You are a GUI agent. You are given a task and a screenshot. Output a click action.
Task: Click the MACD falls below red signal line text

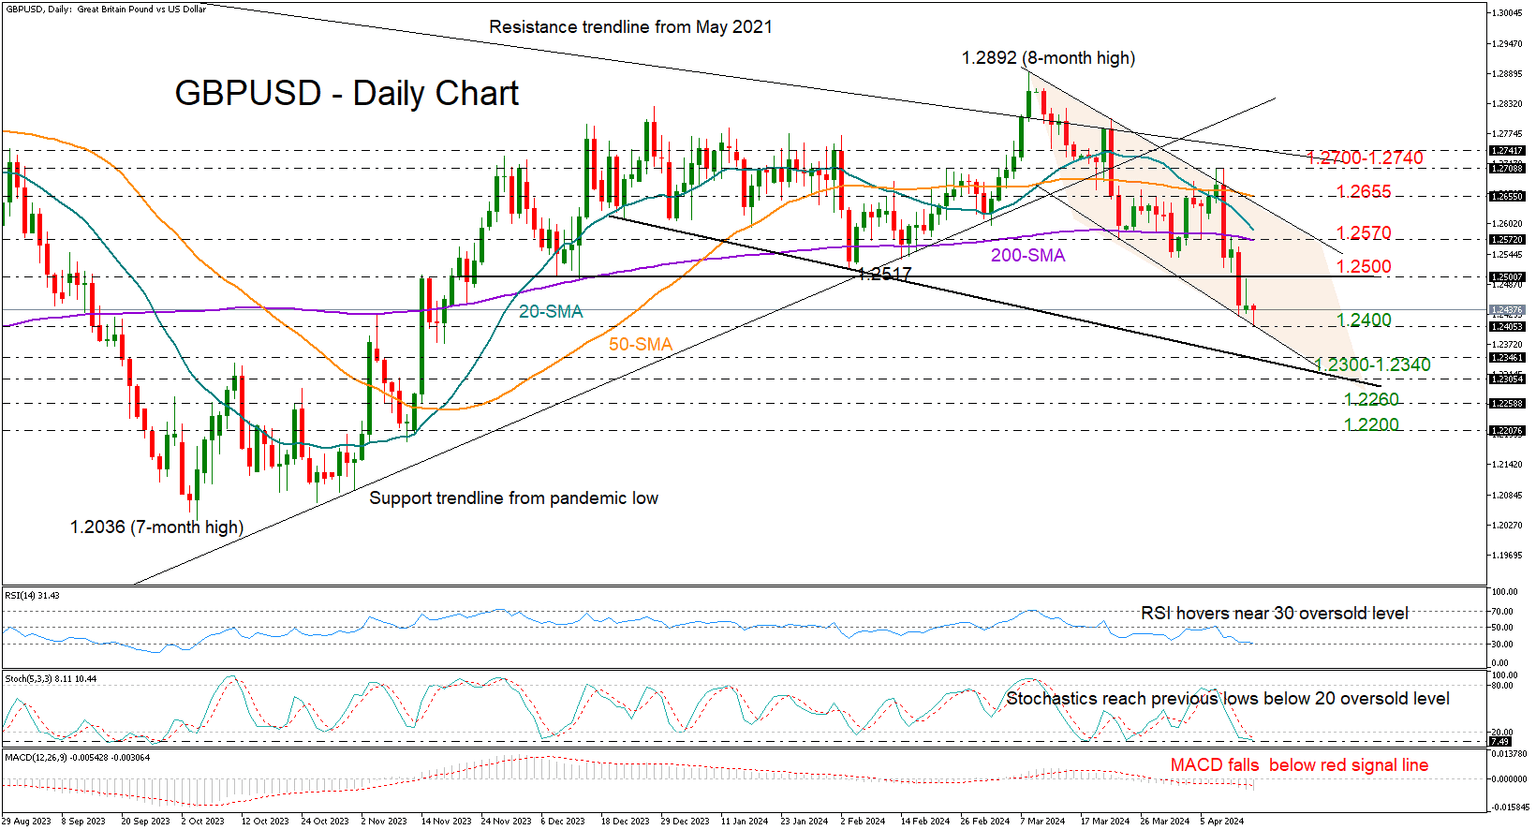point(1298,765)
